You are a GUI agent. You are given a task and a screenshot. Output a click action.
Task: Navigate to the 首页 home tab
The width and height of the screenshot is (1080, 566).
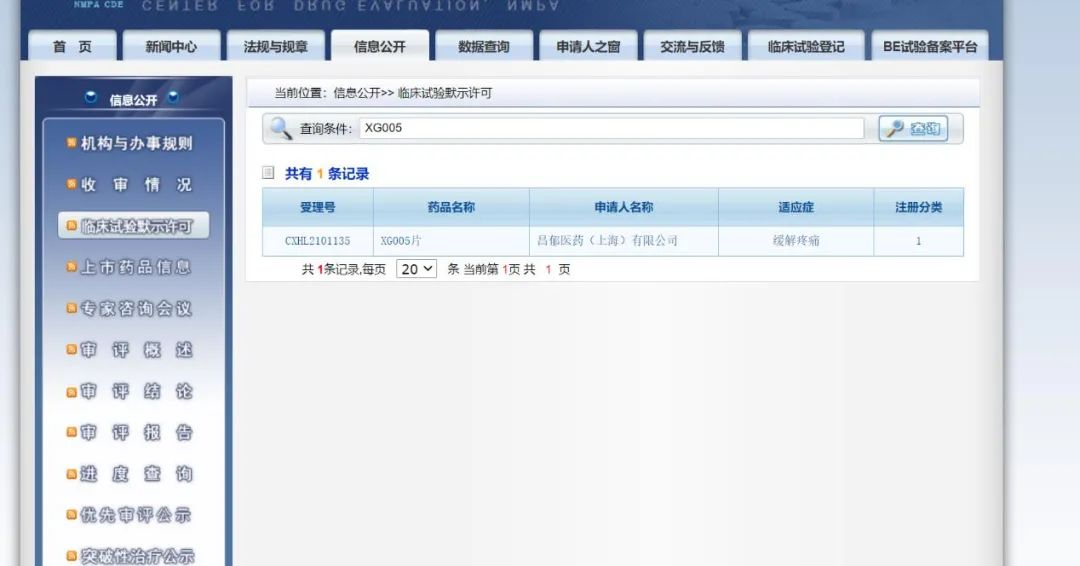72,47
